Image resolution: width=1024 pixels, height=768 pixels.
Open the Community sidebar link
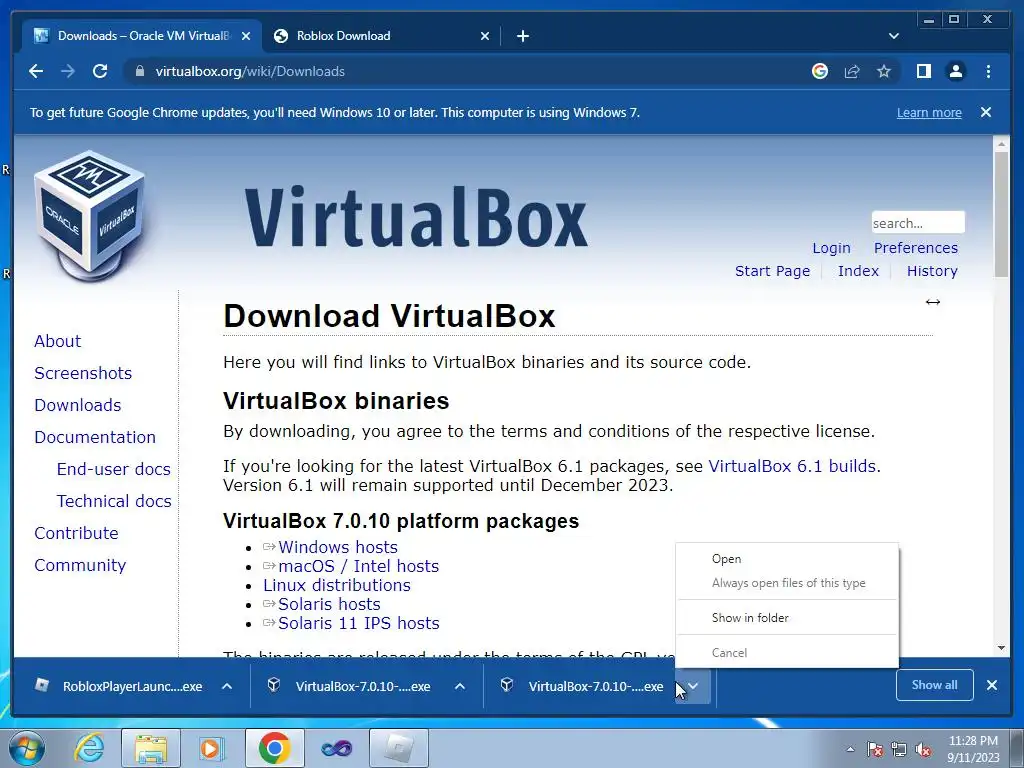tap(80, 565)
